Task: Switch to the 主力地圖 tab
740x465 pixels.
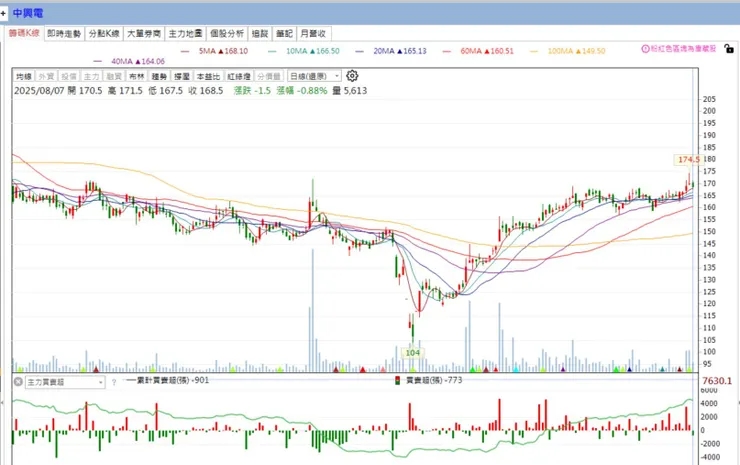Action: click(185, 34)
